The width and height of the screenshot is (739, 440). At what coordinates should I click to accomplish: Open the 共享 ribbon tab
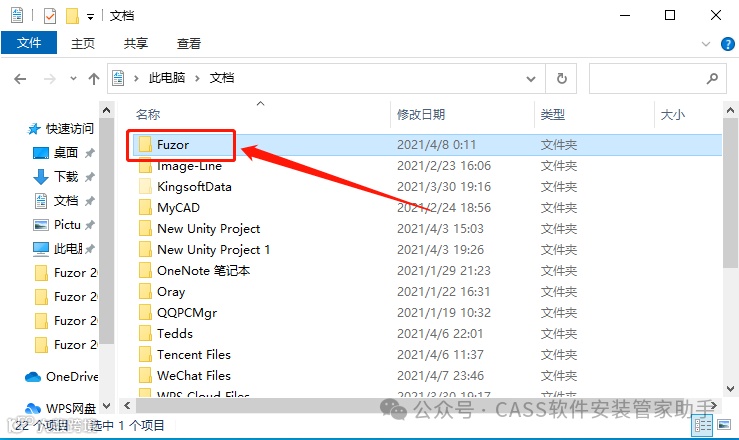coord(136,43)
